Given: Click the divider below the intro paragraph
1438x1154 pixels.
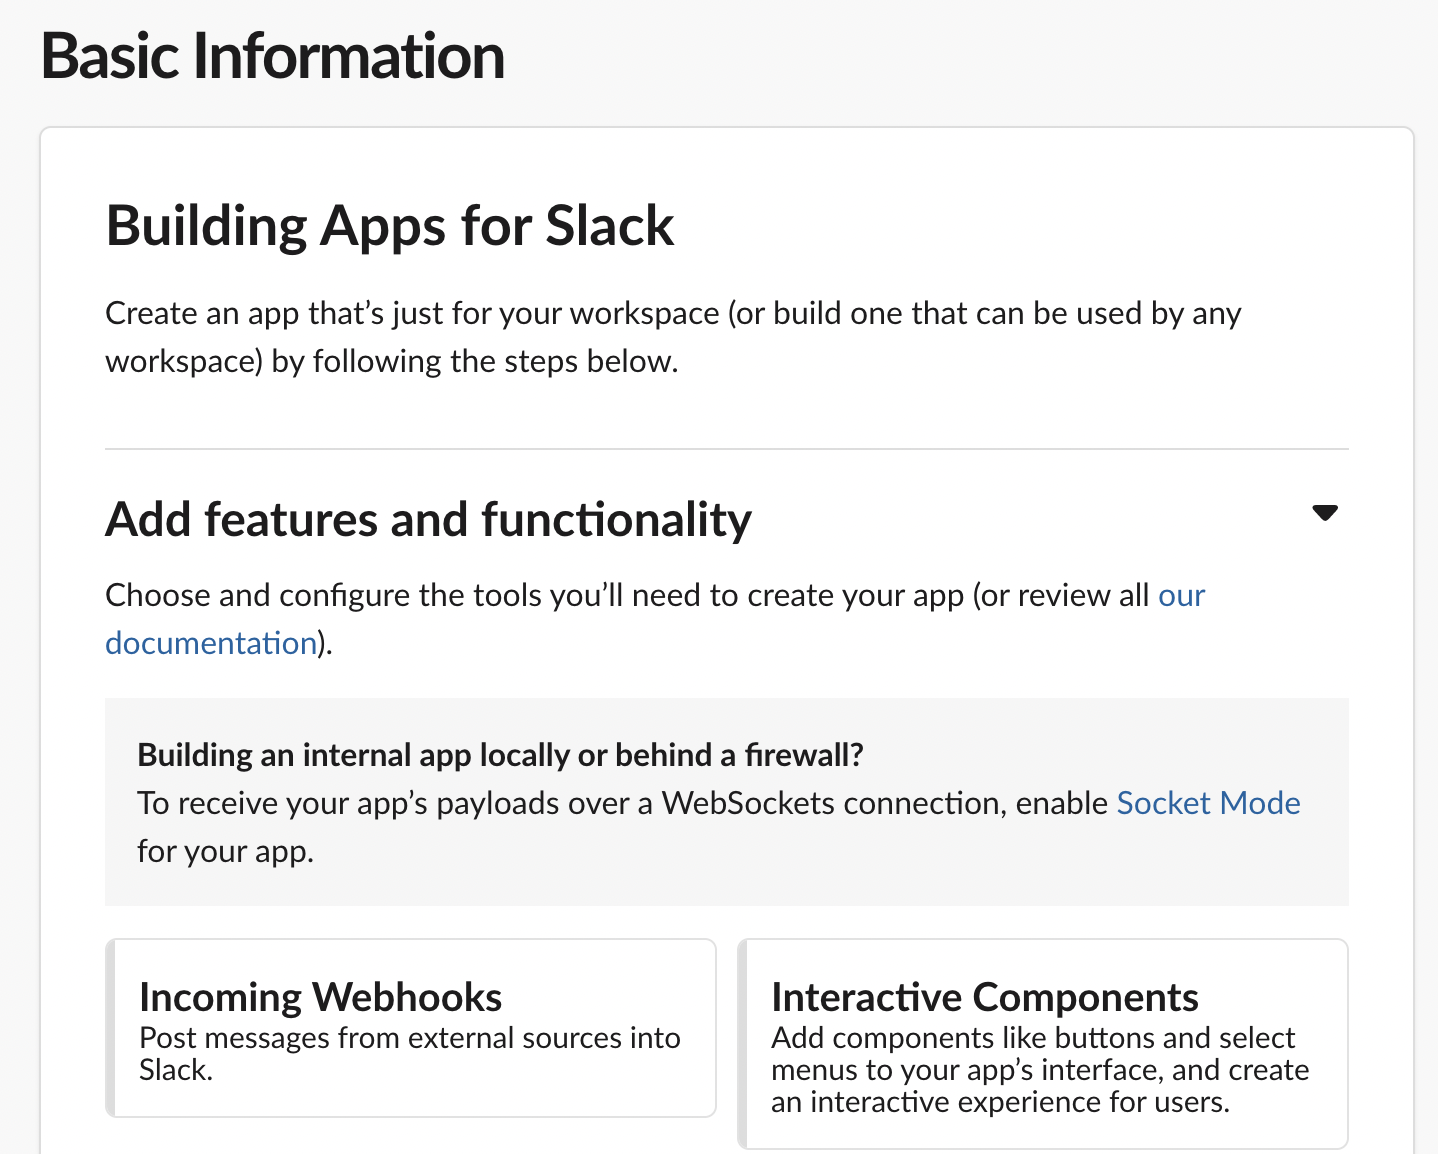Looking at the screenshot, I should pos(726,450).
